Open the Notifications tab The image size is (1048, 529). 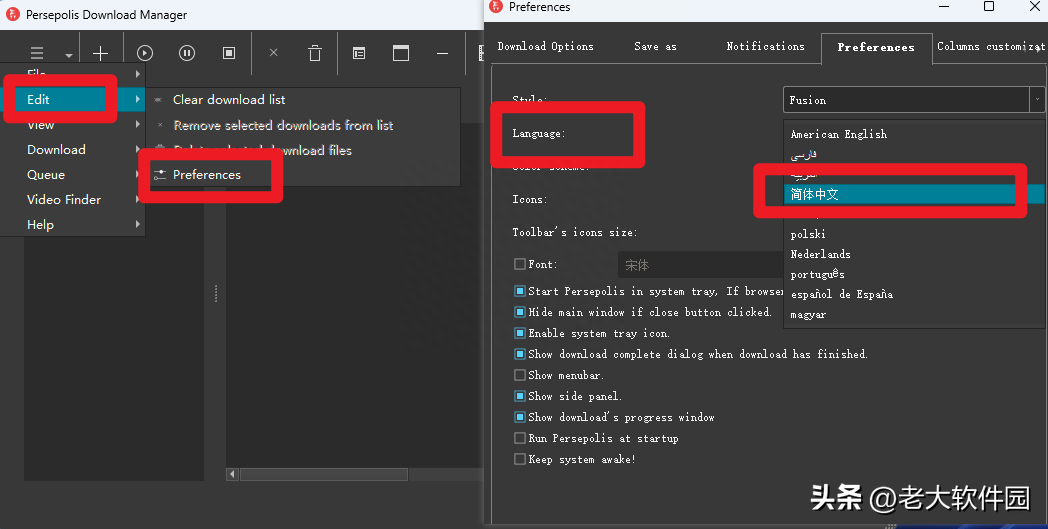[765, 46]
